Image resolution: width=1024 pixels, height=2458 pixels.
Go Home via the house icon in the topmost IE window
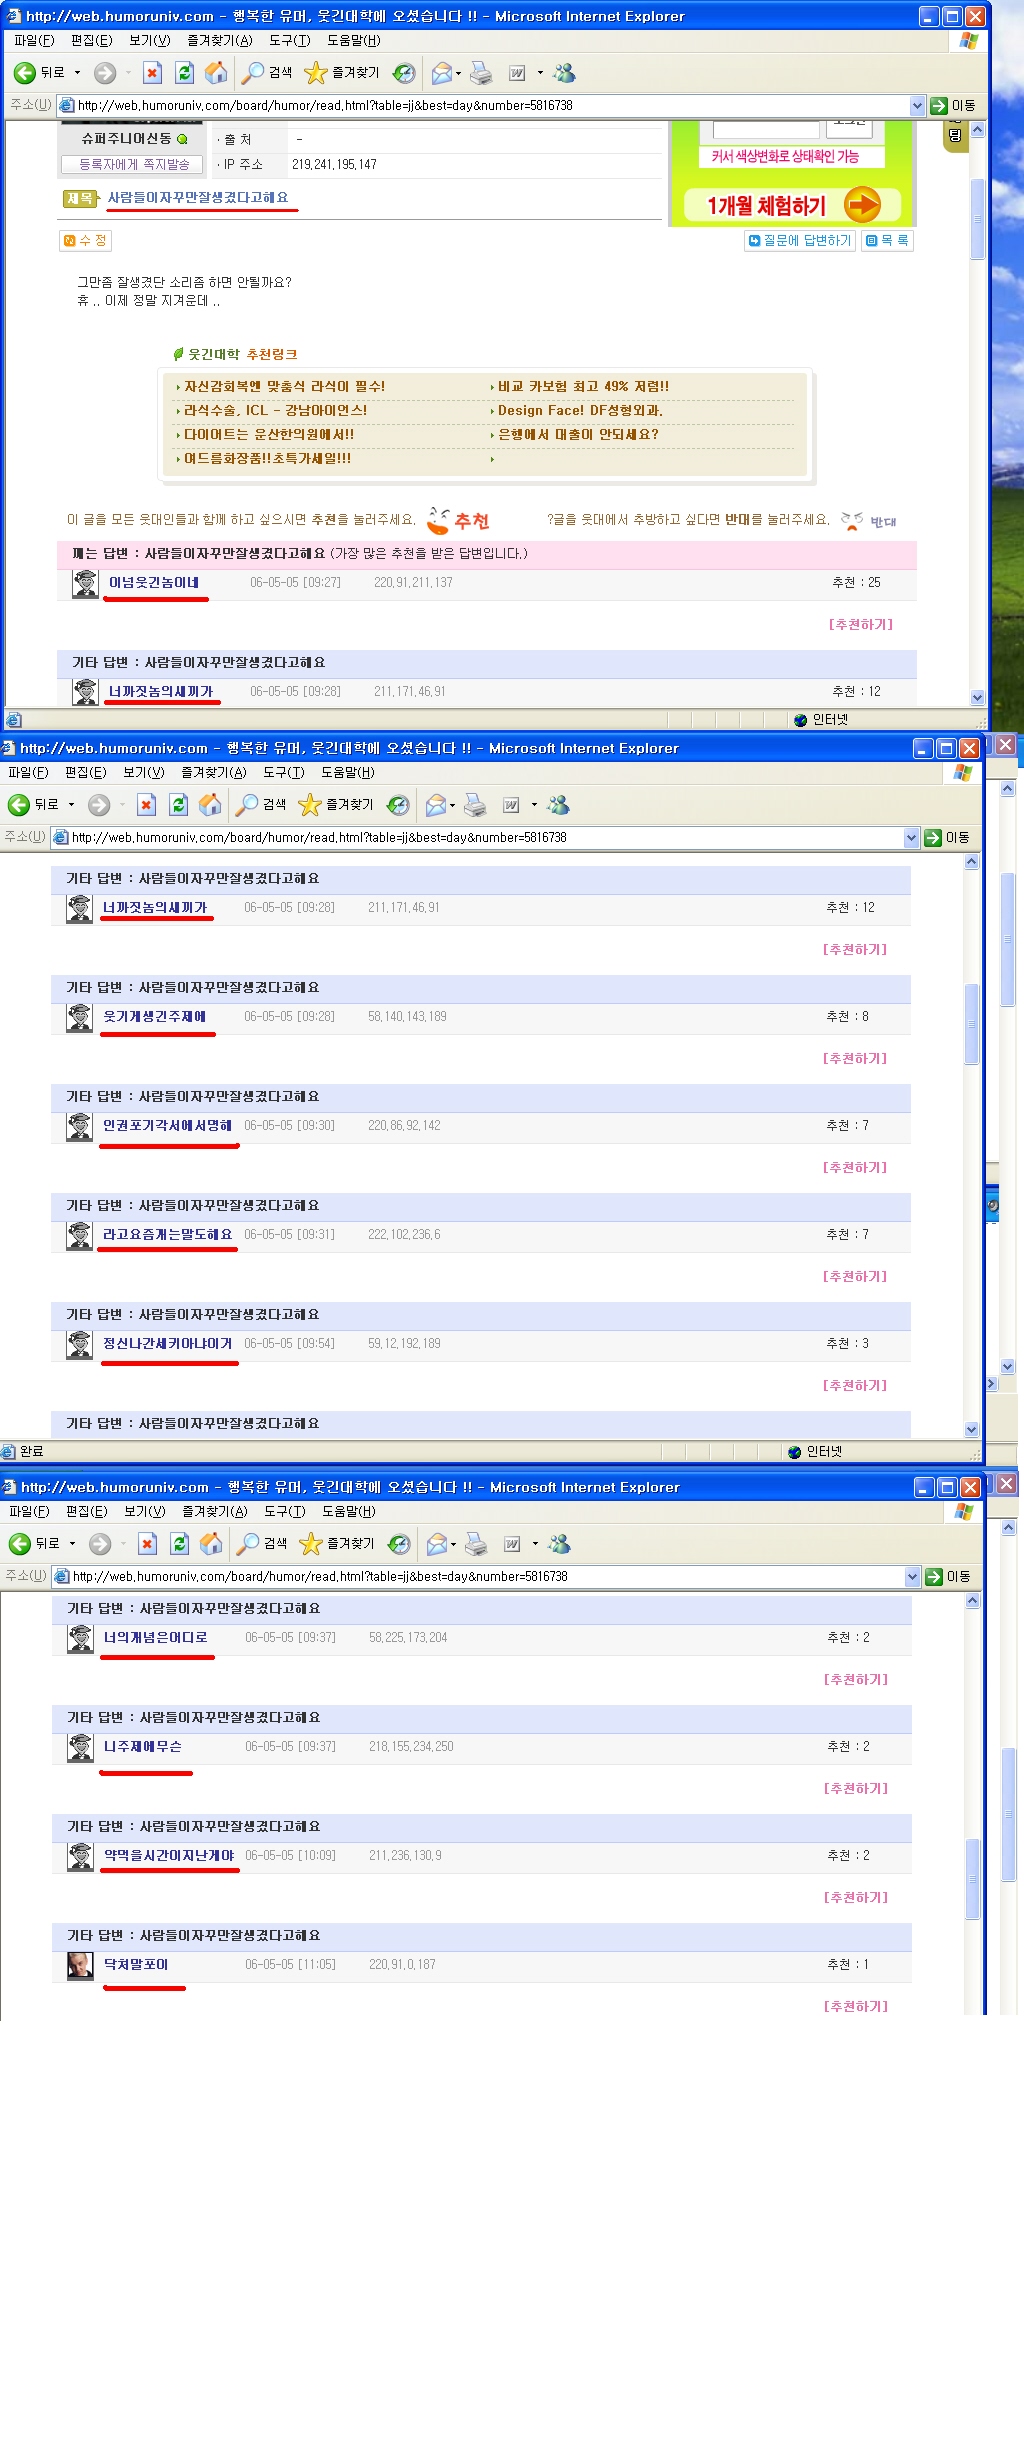[216, 73]
